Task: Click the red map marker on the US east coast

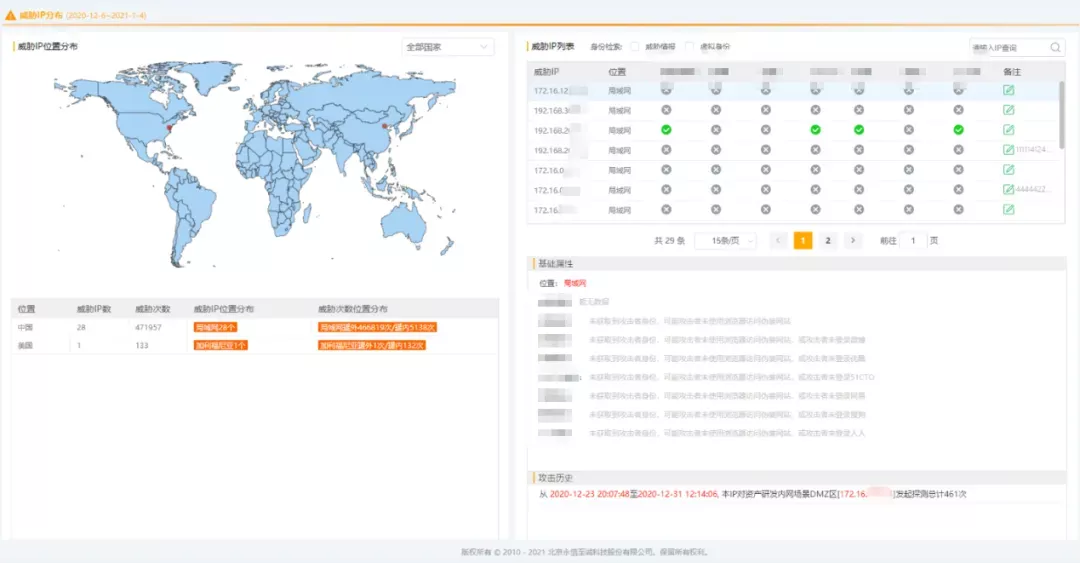Action: [x=169, y=128]
